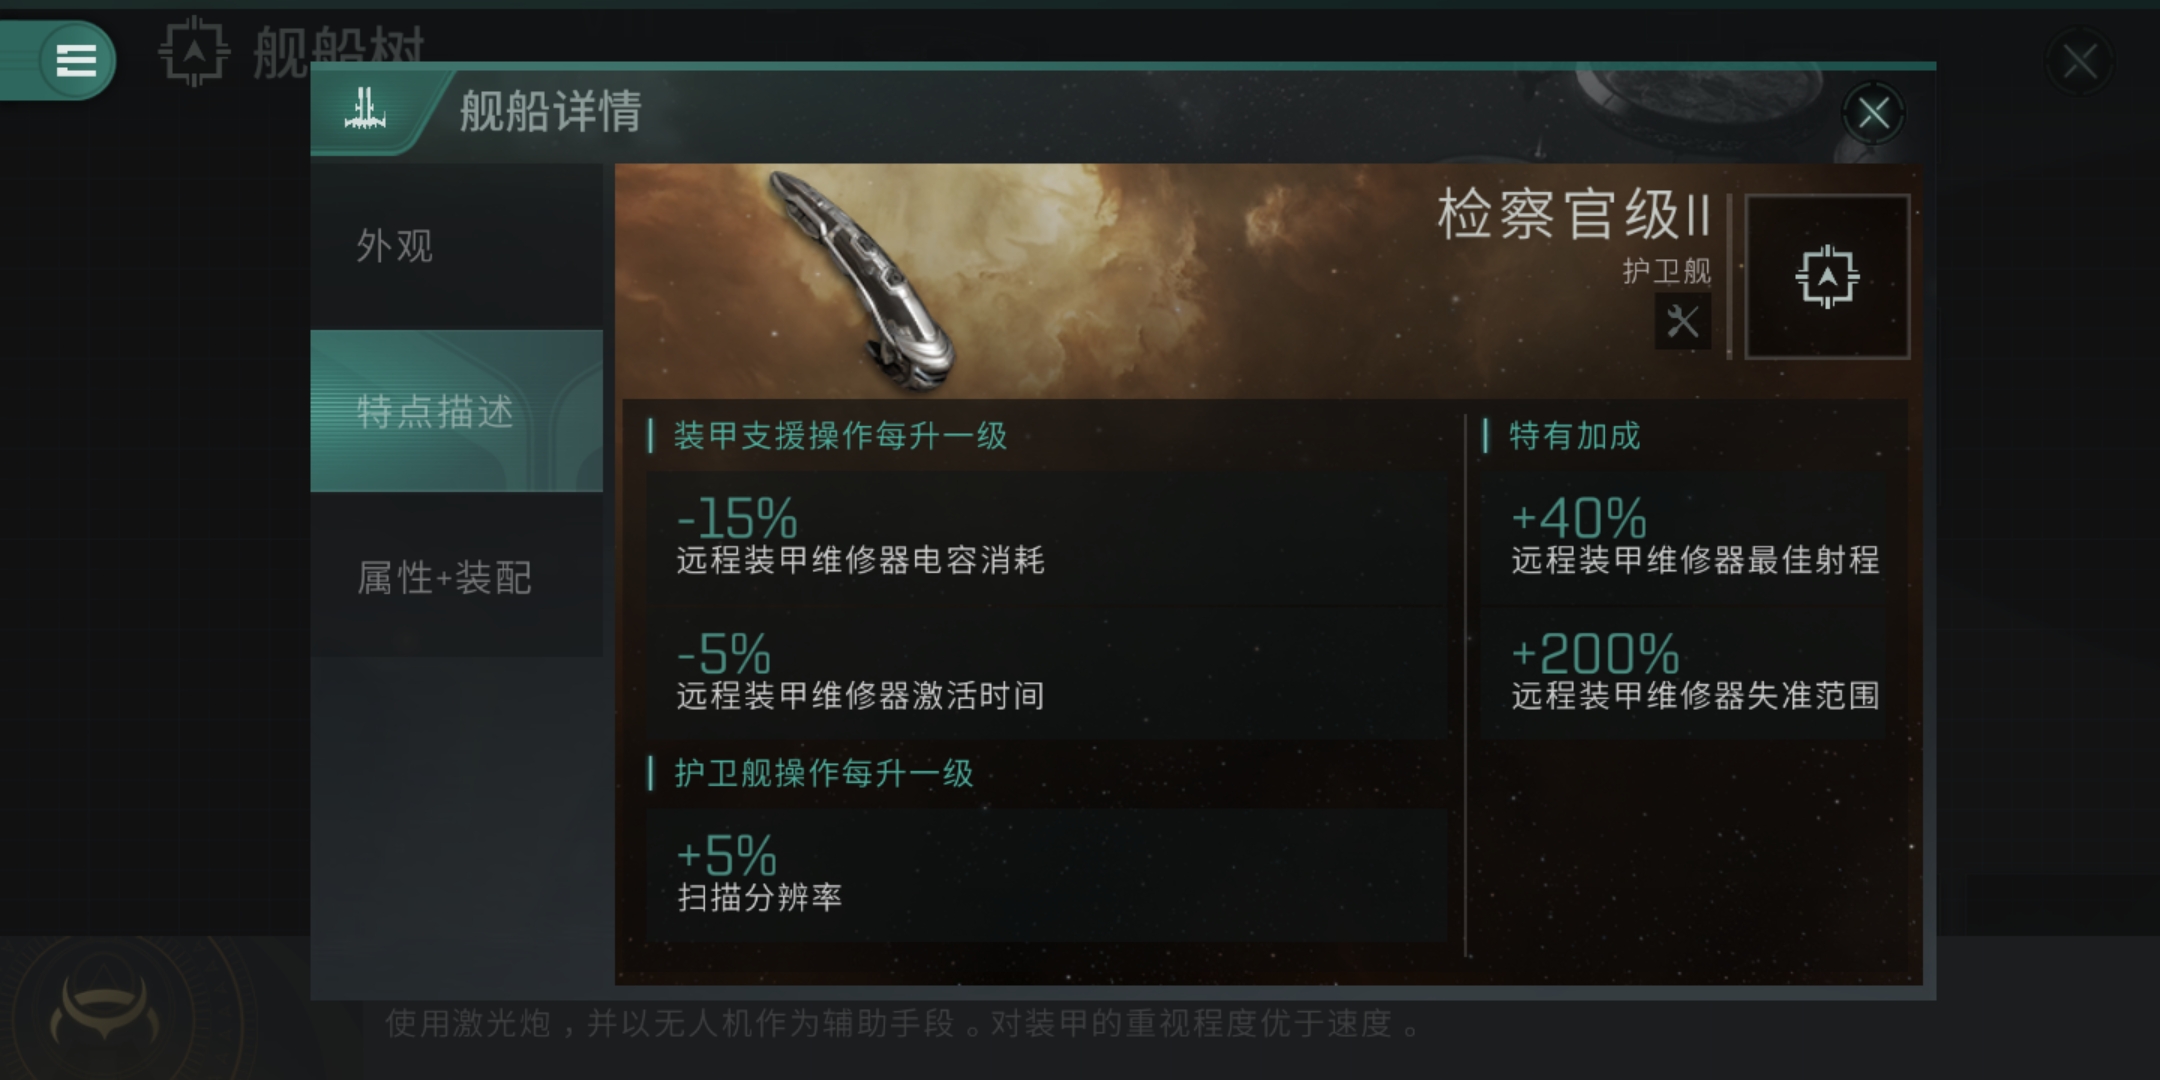
Task: Select the +200% 远程装甲维修器失准范围 bonus
Action: [x=1683, y=673]
